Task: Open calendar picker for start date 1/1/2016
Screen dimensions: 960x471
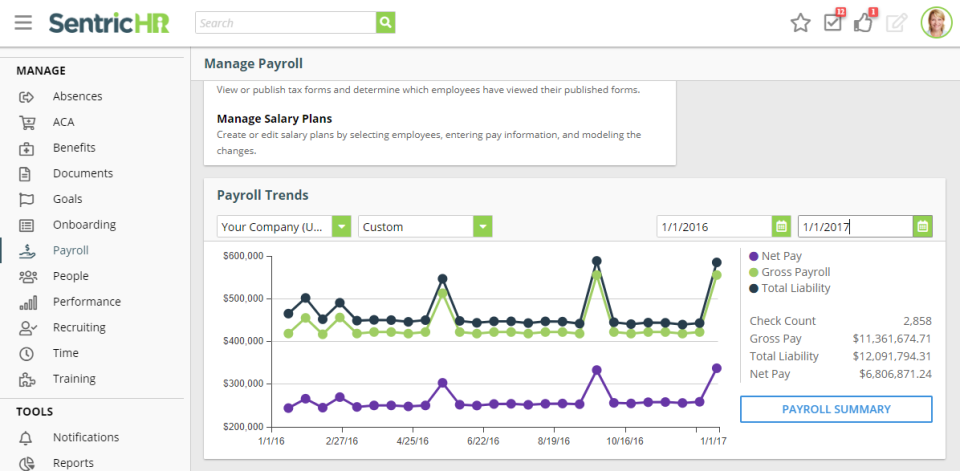Action: tap(782, 227)
